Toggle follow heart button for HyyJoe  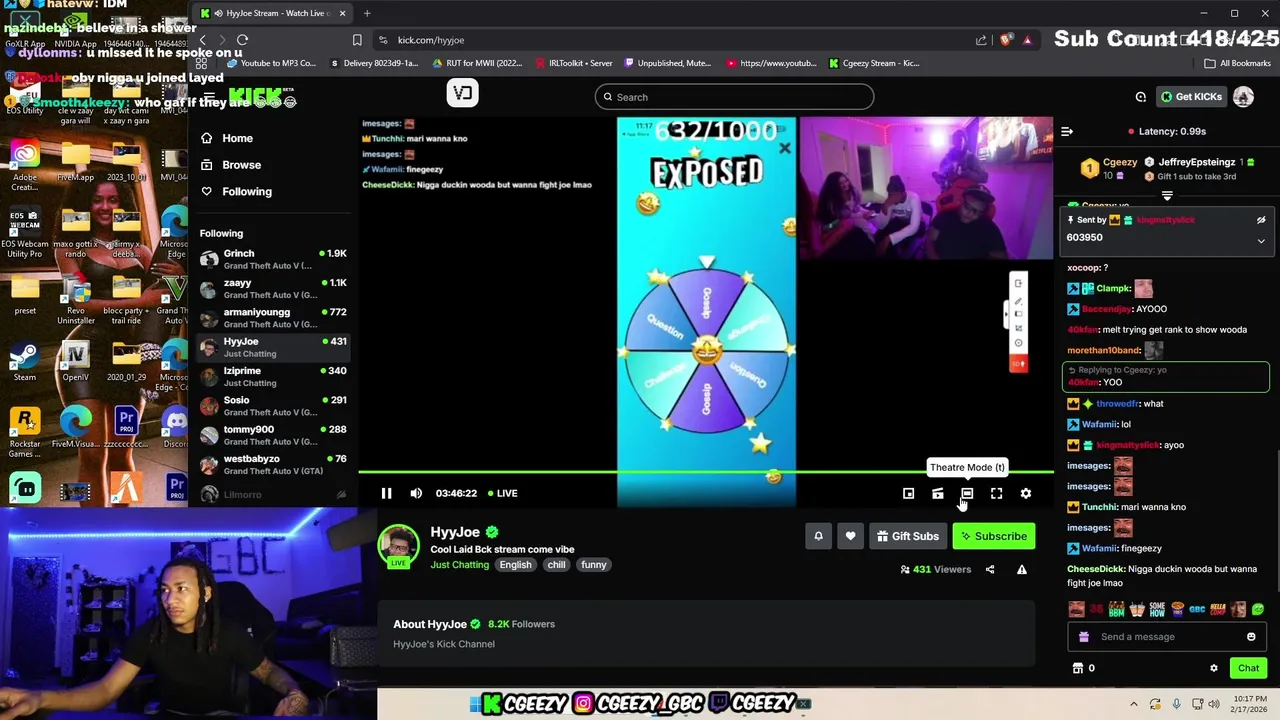[x=850, y=536]
